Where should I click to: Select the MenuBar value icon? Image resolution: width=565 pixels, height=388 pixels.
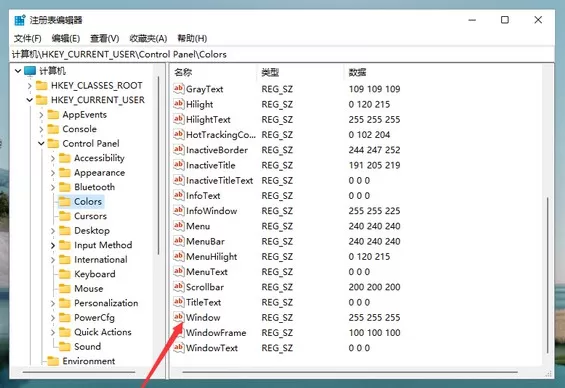(x=178, y=241)
